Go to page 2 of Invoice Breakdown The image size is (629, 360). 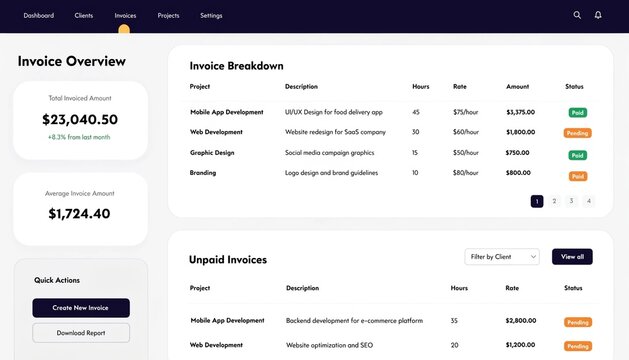[554, 201]
